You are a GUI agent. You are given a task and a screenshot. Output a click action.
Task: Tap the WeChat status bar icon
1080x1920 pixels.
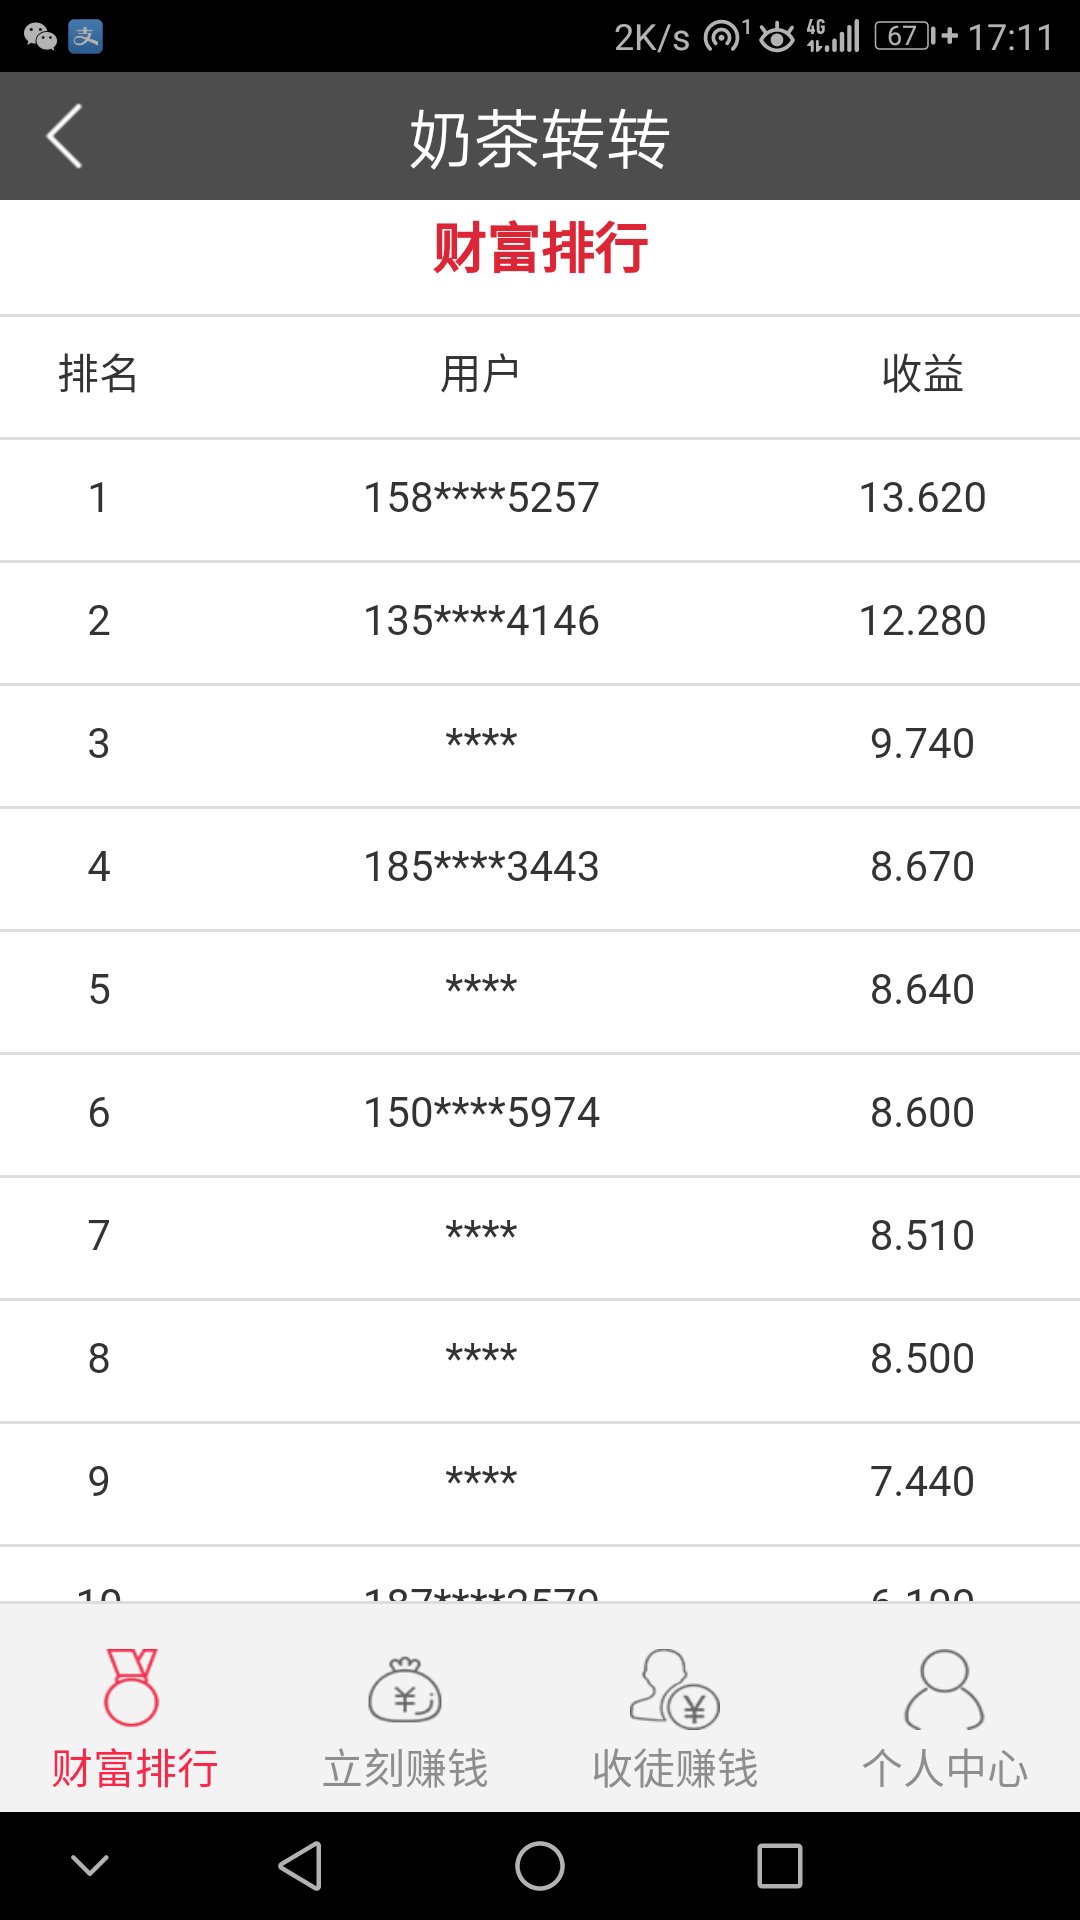[40, 37]
